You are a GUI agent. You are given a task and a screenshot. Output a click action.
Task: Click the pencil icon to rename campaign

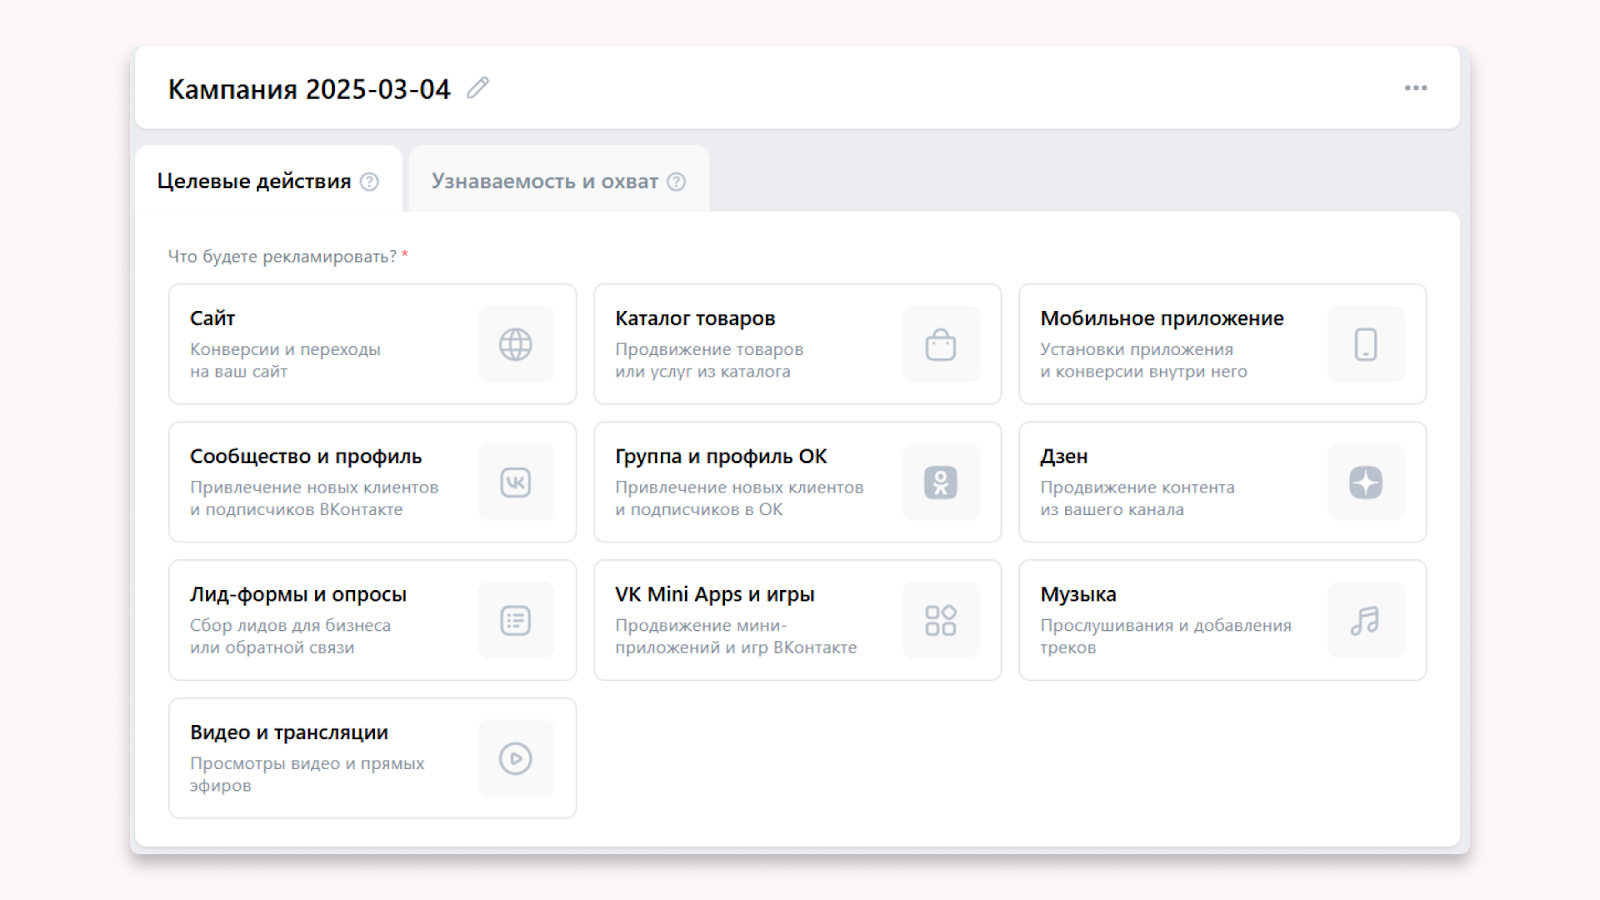(x=478, y=88)
